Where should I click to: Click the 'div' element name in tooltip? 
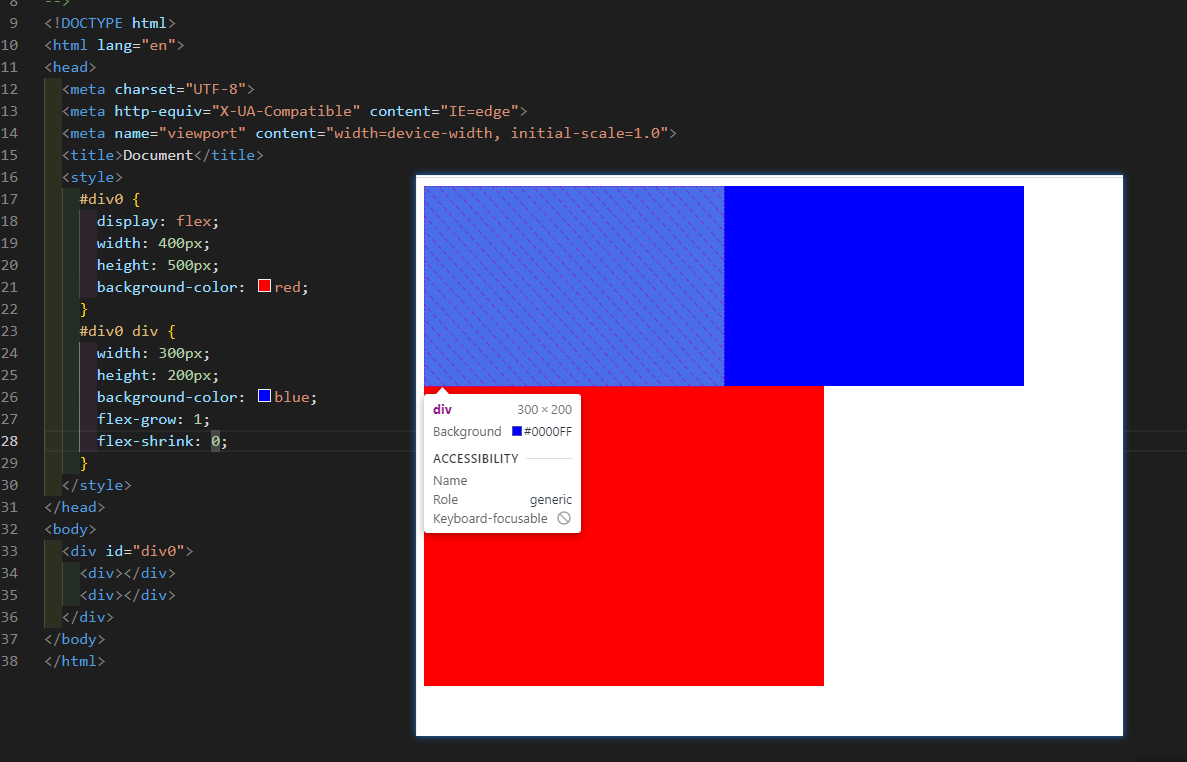point(442,409)
